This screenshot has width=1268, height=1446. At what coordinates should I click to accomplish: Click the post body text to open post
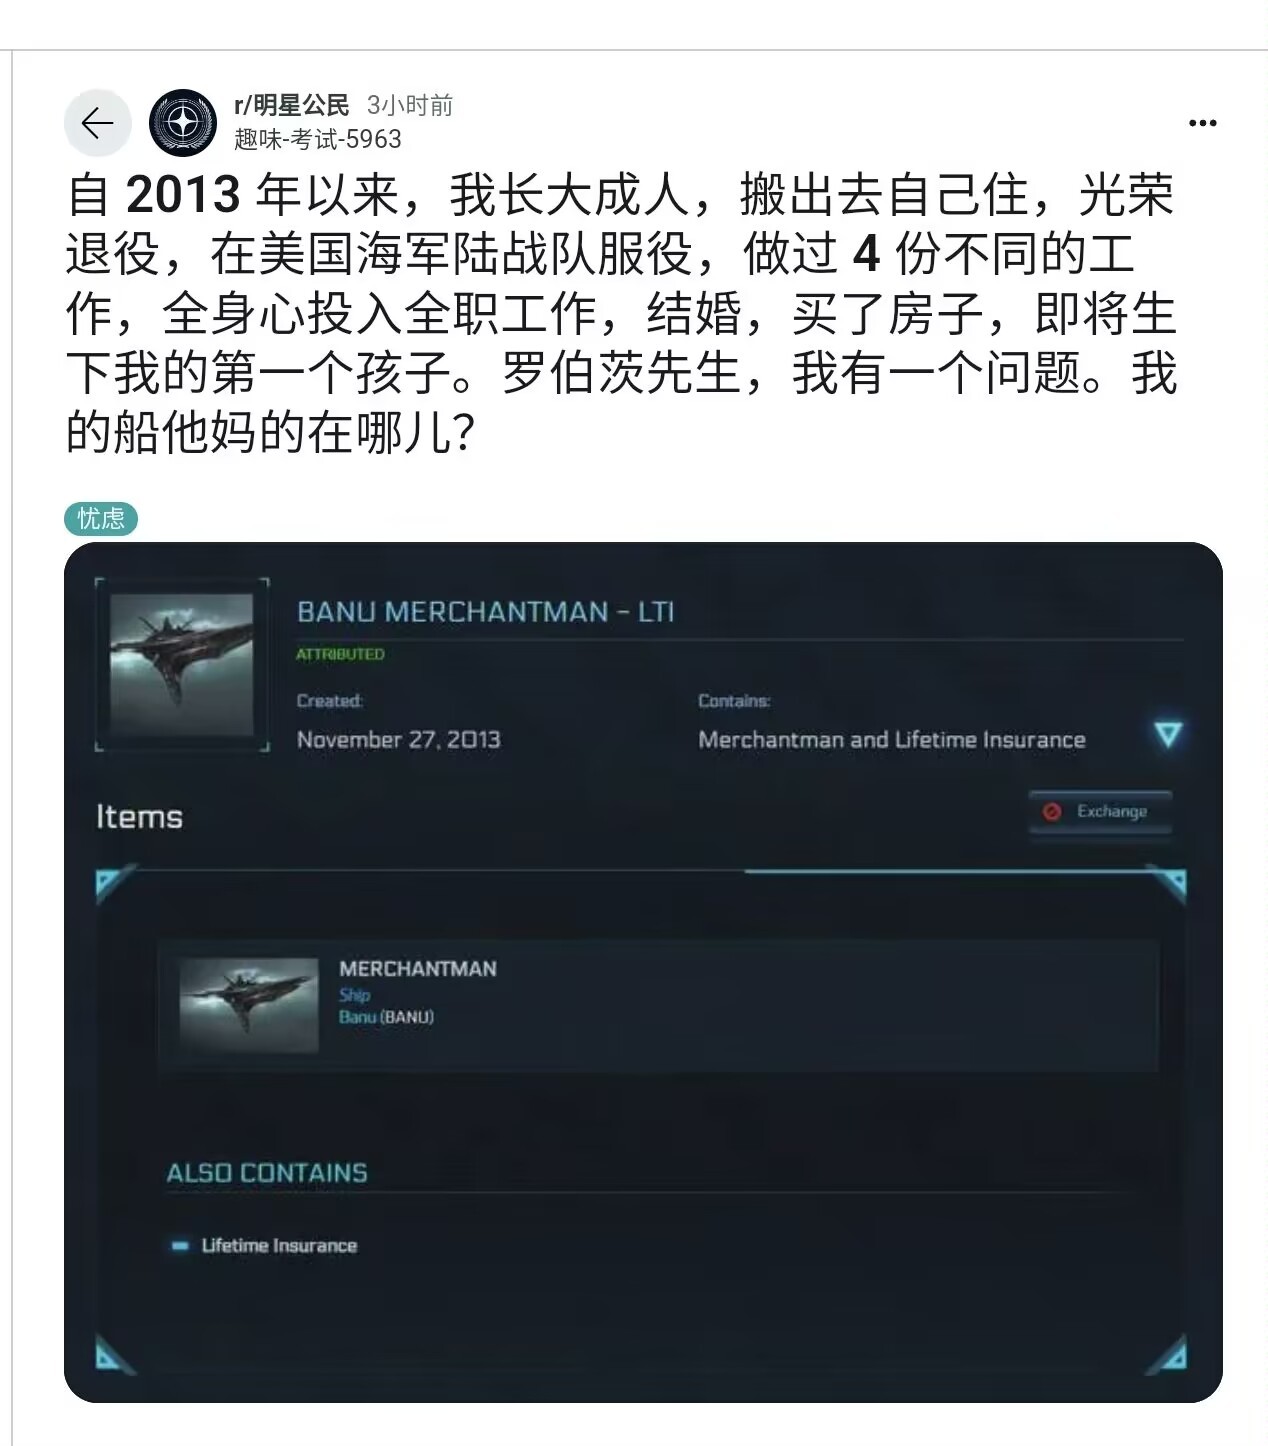point(621,313)
